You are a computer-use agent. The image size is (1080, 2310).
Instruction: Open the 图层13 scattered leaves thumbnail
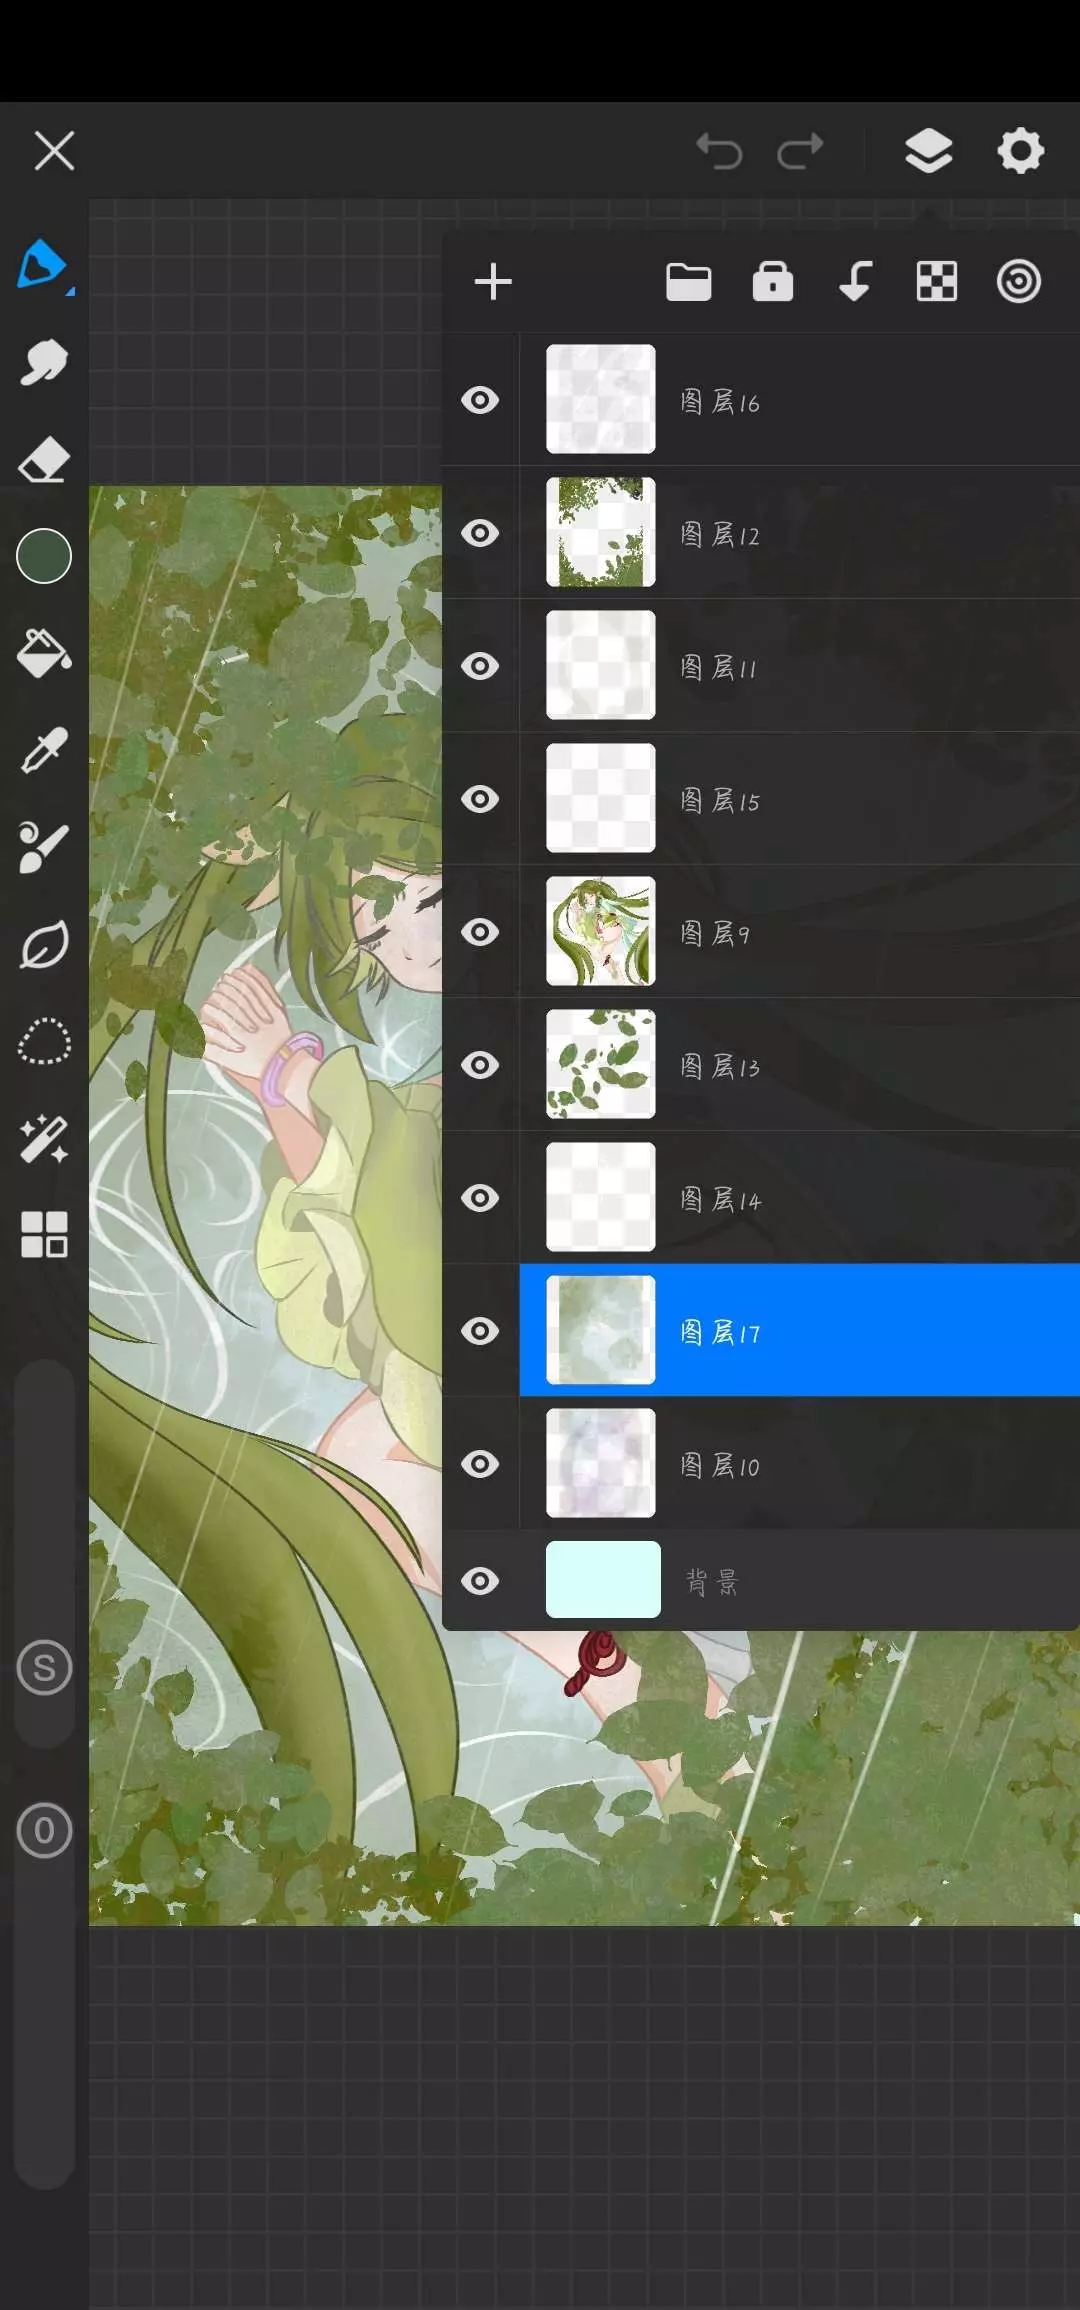click(x=601, y=1064)
